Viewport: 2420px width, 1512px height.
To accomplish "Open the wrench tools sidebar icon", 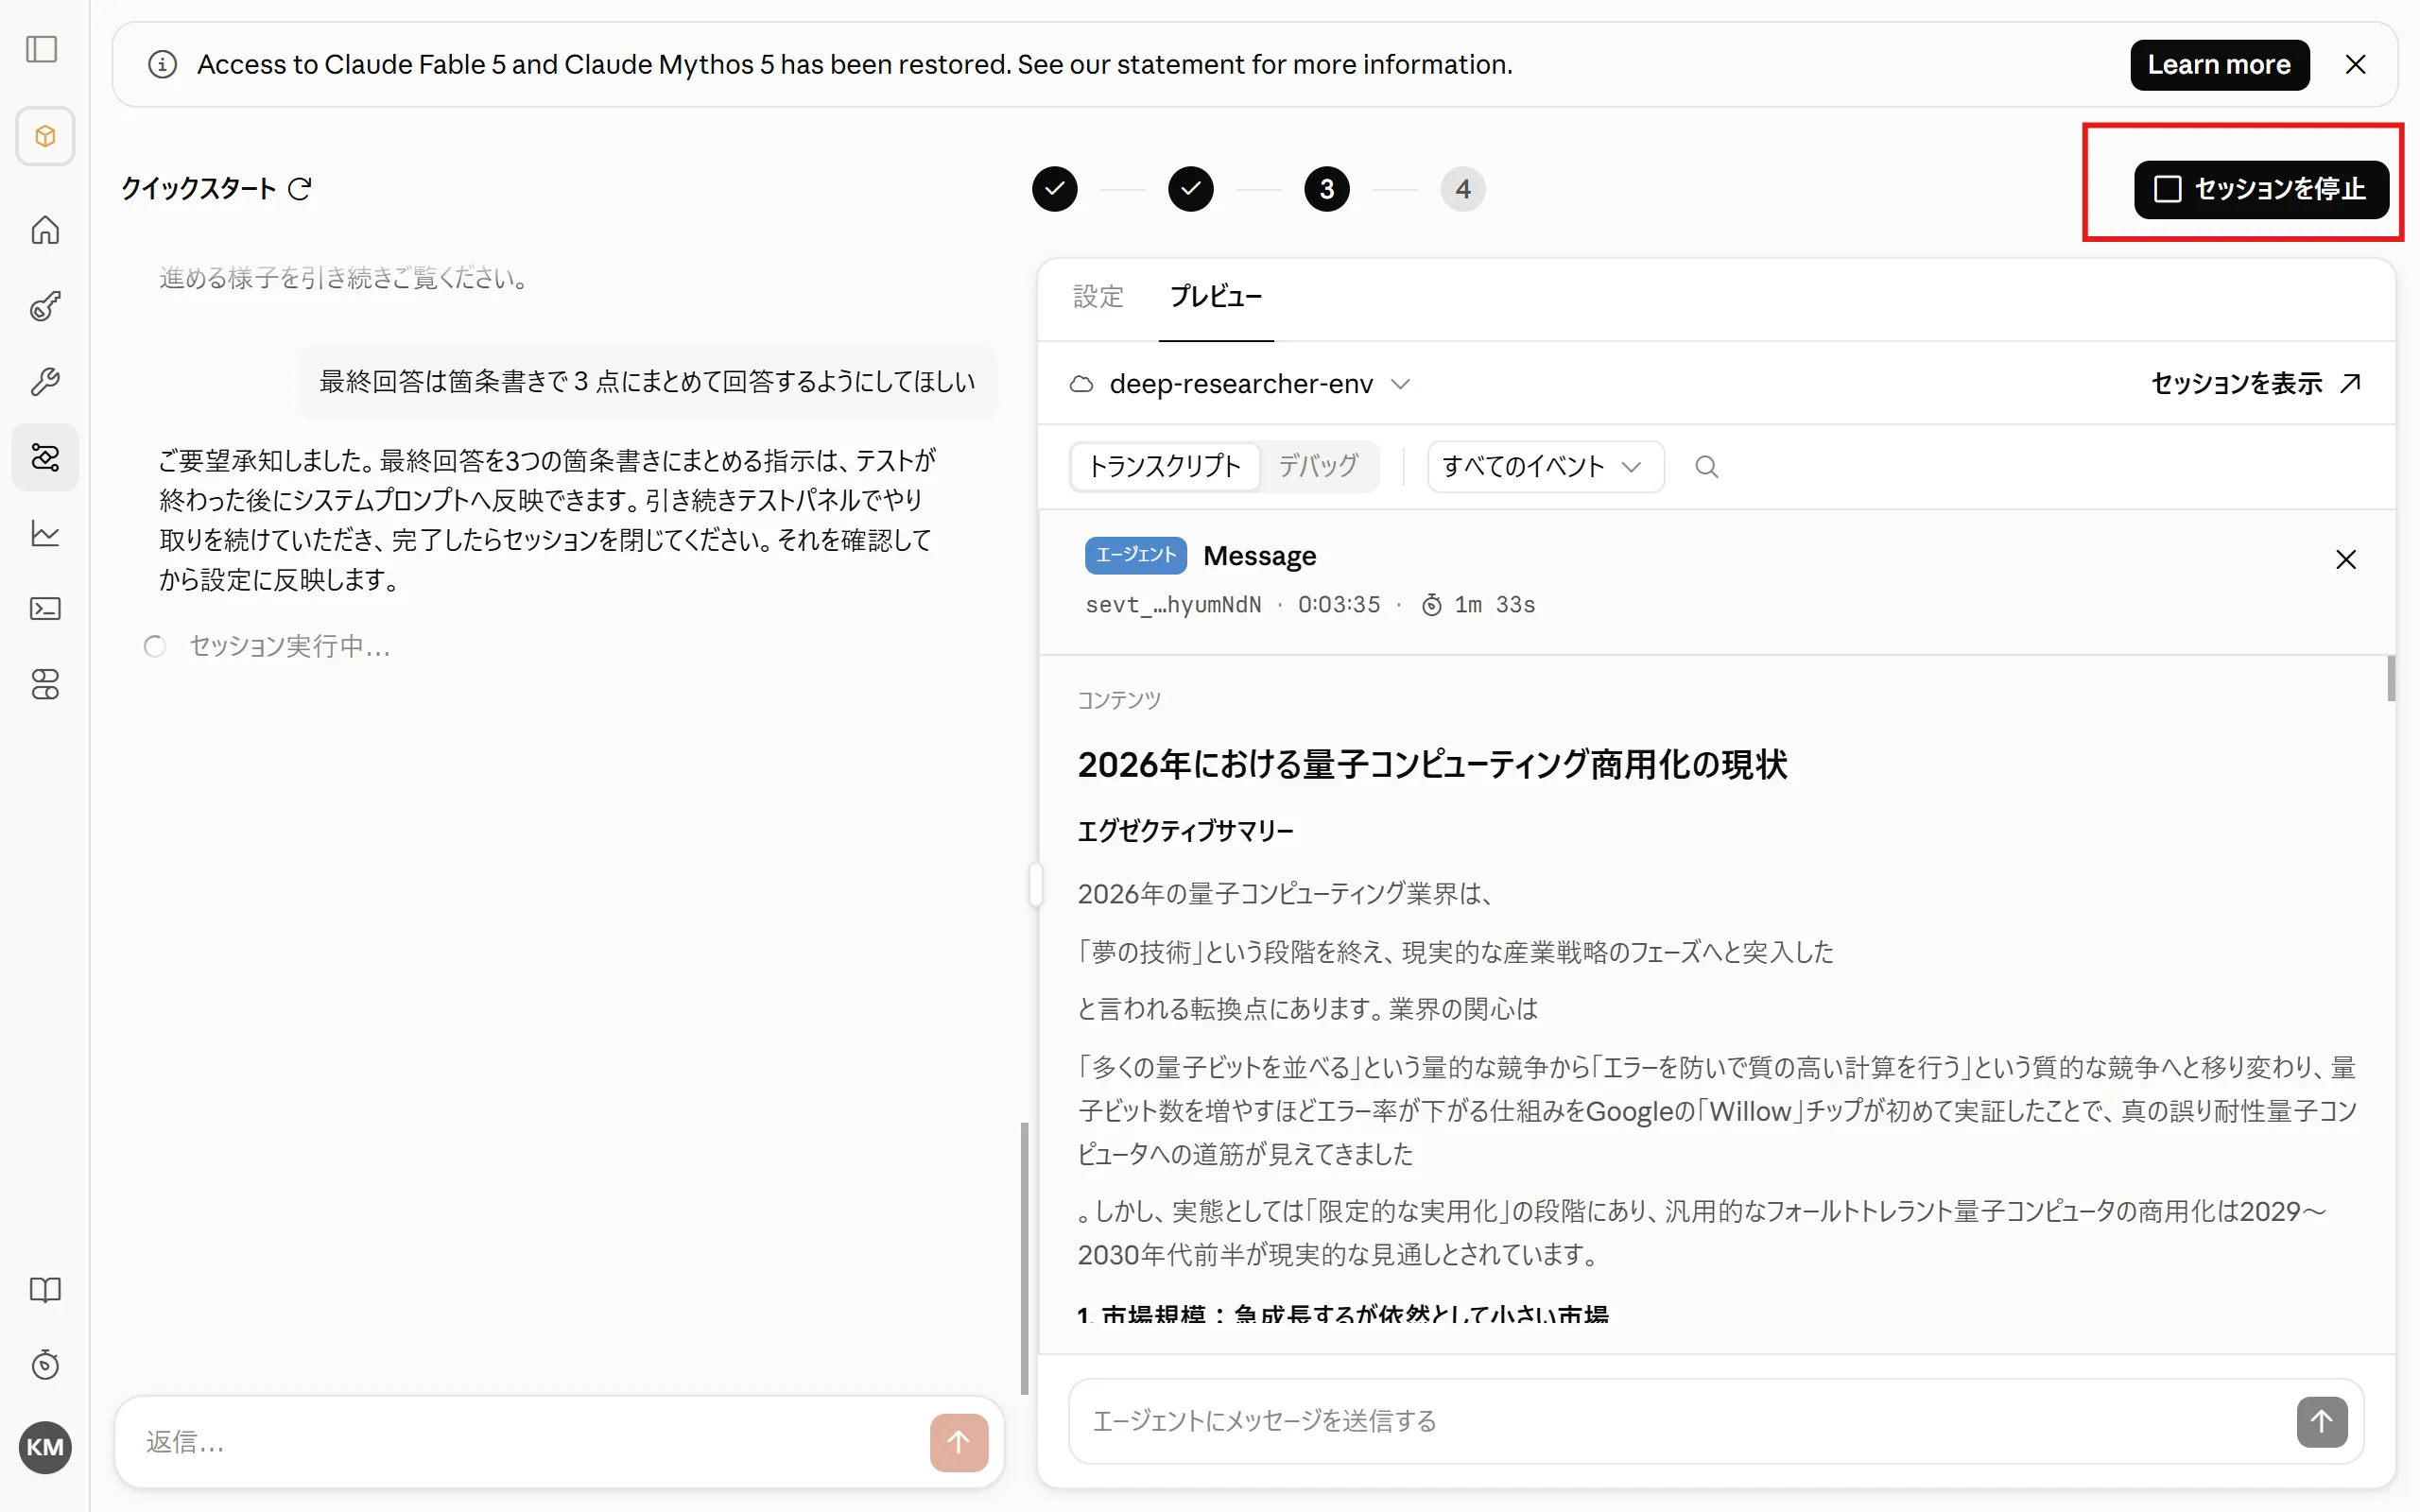I will (x=45, y=381).
